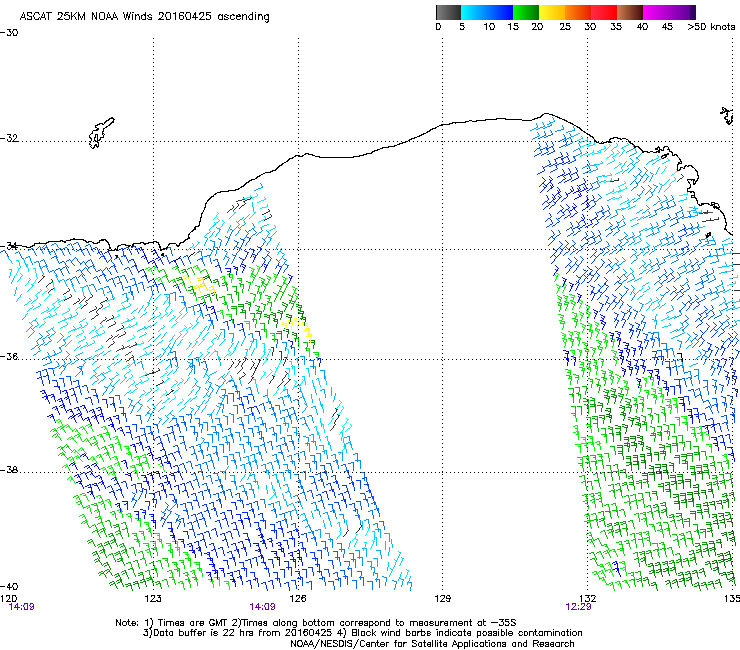Select the green 15–20 knots legend segment
Viewport: 740px width, 650px height.
tap(526, 12)
